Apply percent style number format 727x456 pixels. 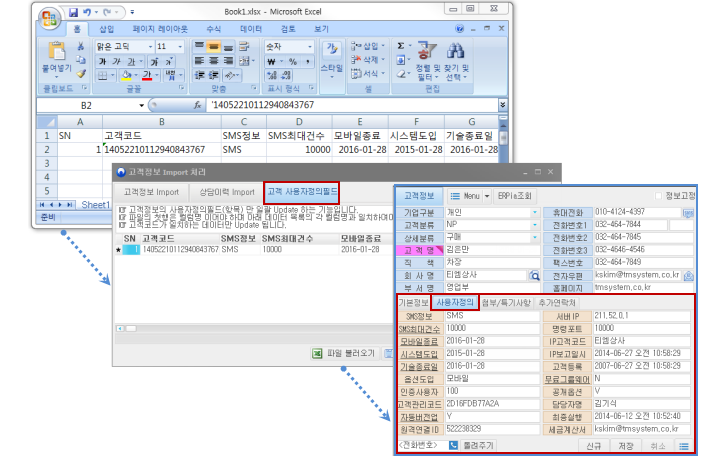[293, 61]
